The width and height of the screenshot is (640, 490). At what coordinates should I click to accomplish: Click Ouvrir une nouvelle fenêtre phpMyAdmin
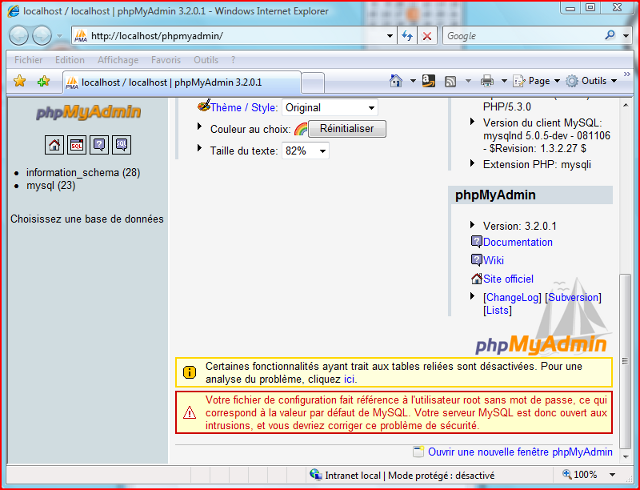click(520, 452)
